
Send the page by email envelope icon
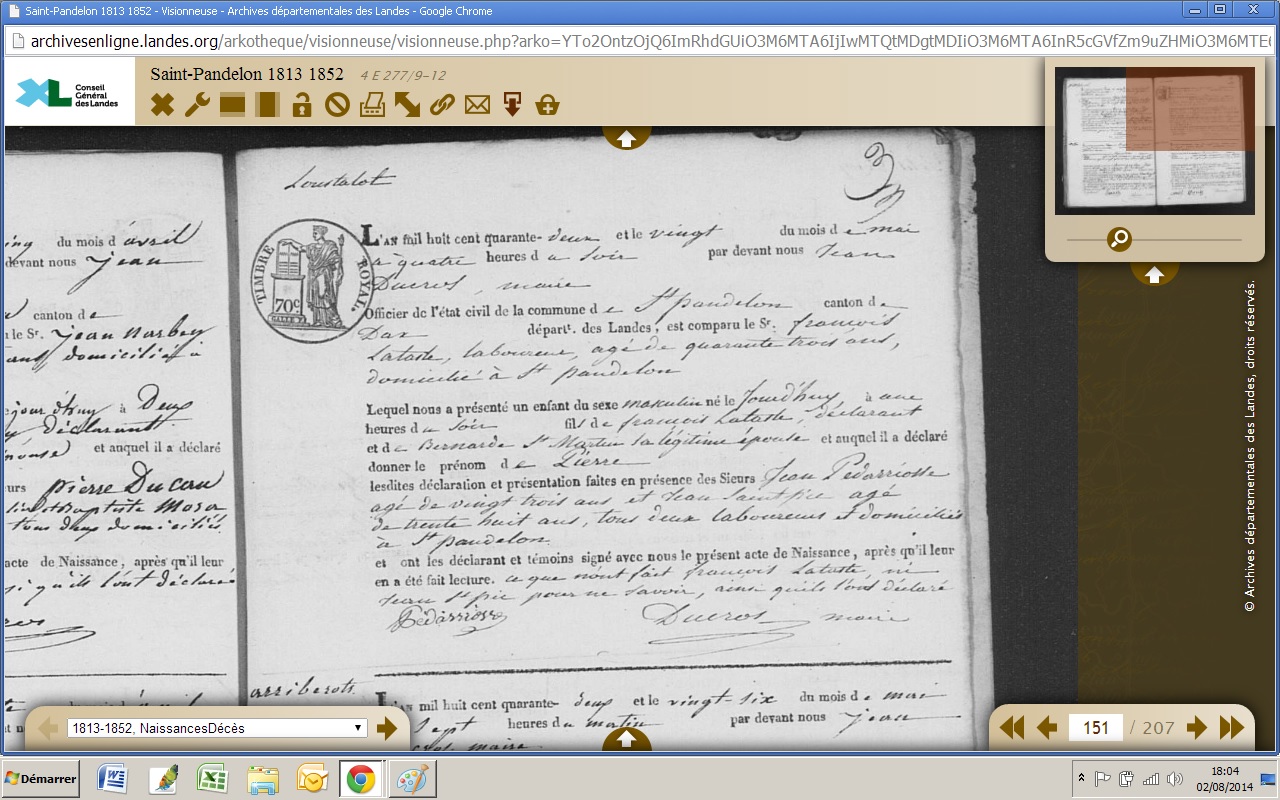(477, 104)
